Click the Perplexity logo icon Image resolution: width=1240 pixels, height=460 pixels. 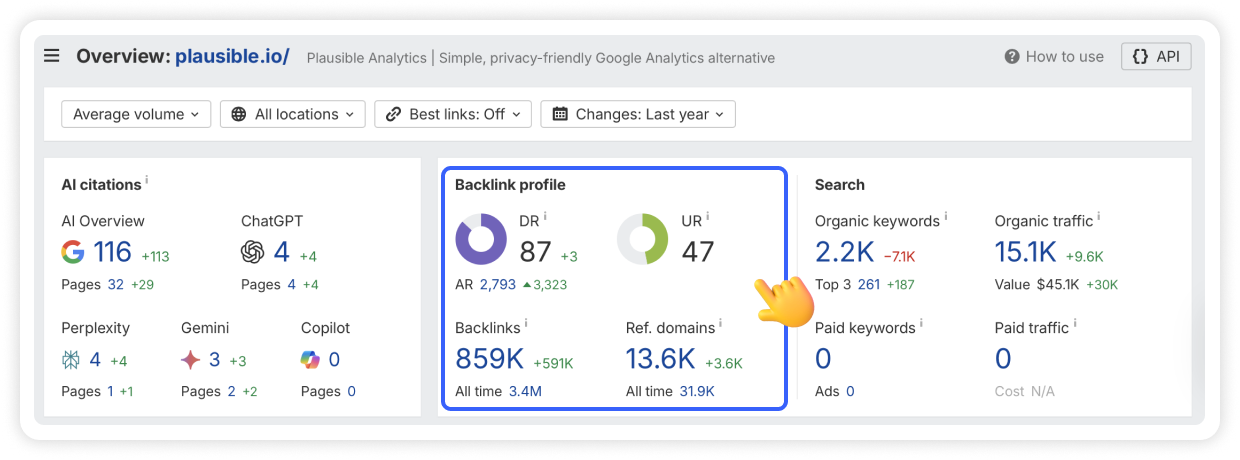pos(73,359)
